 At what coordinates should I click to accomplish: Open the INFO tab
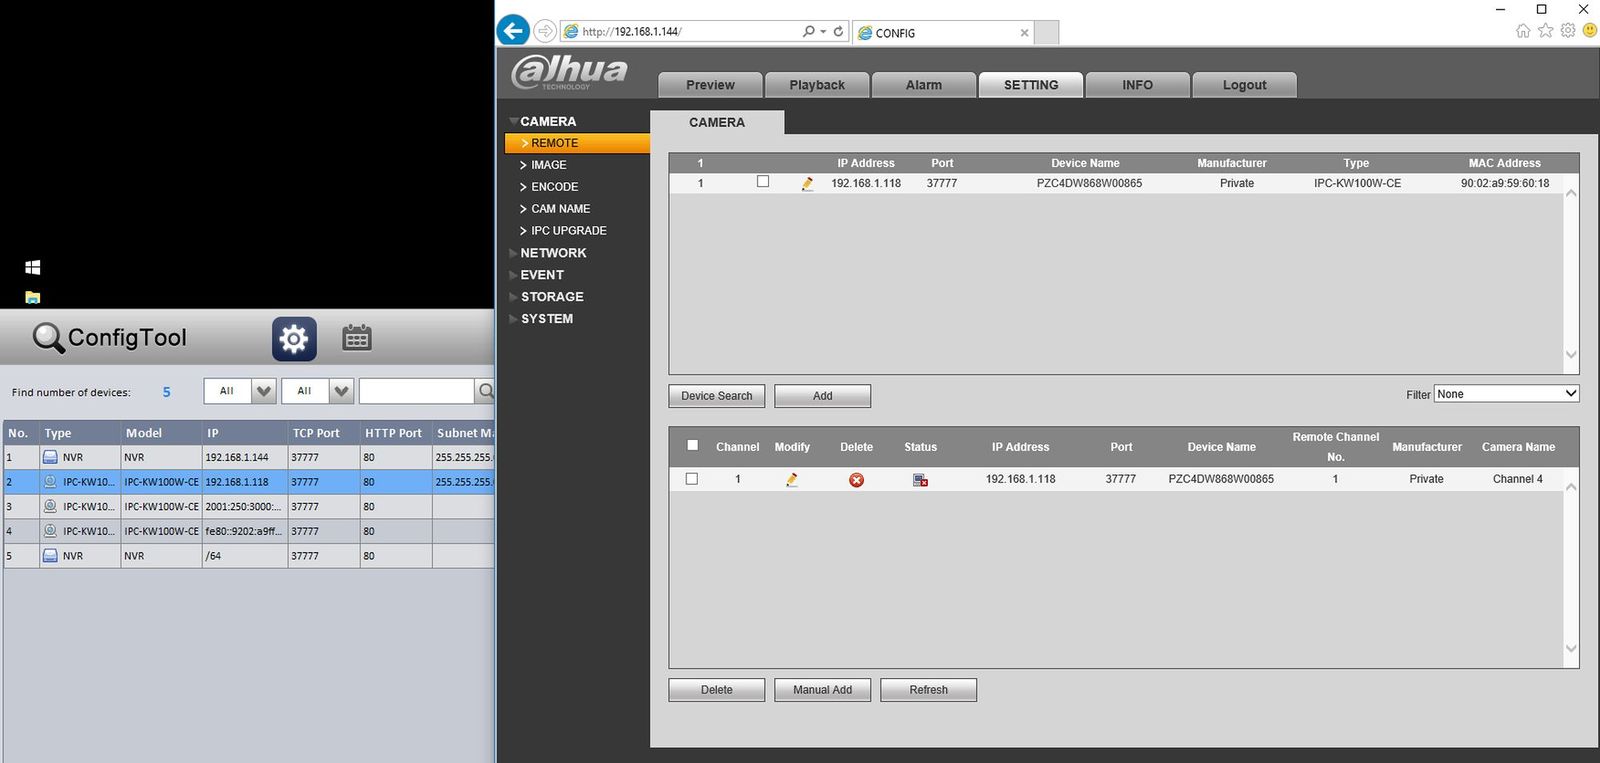1137,85
